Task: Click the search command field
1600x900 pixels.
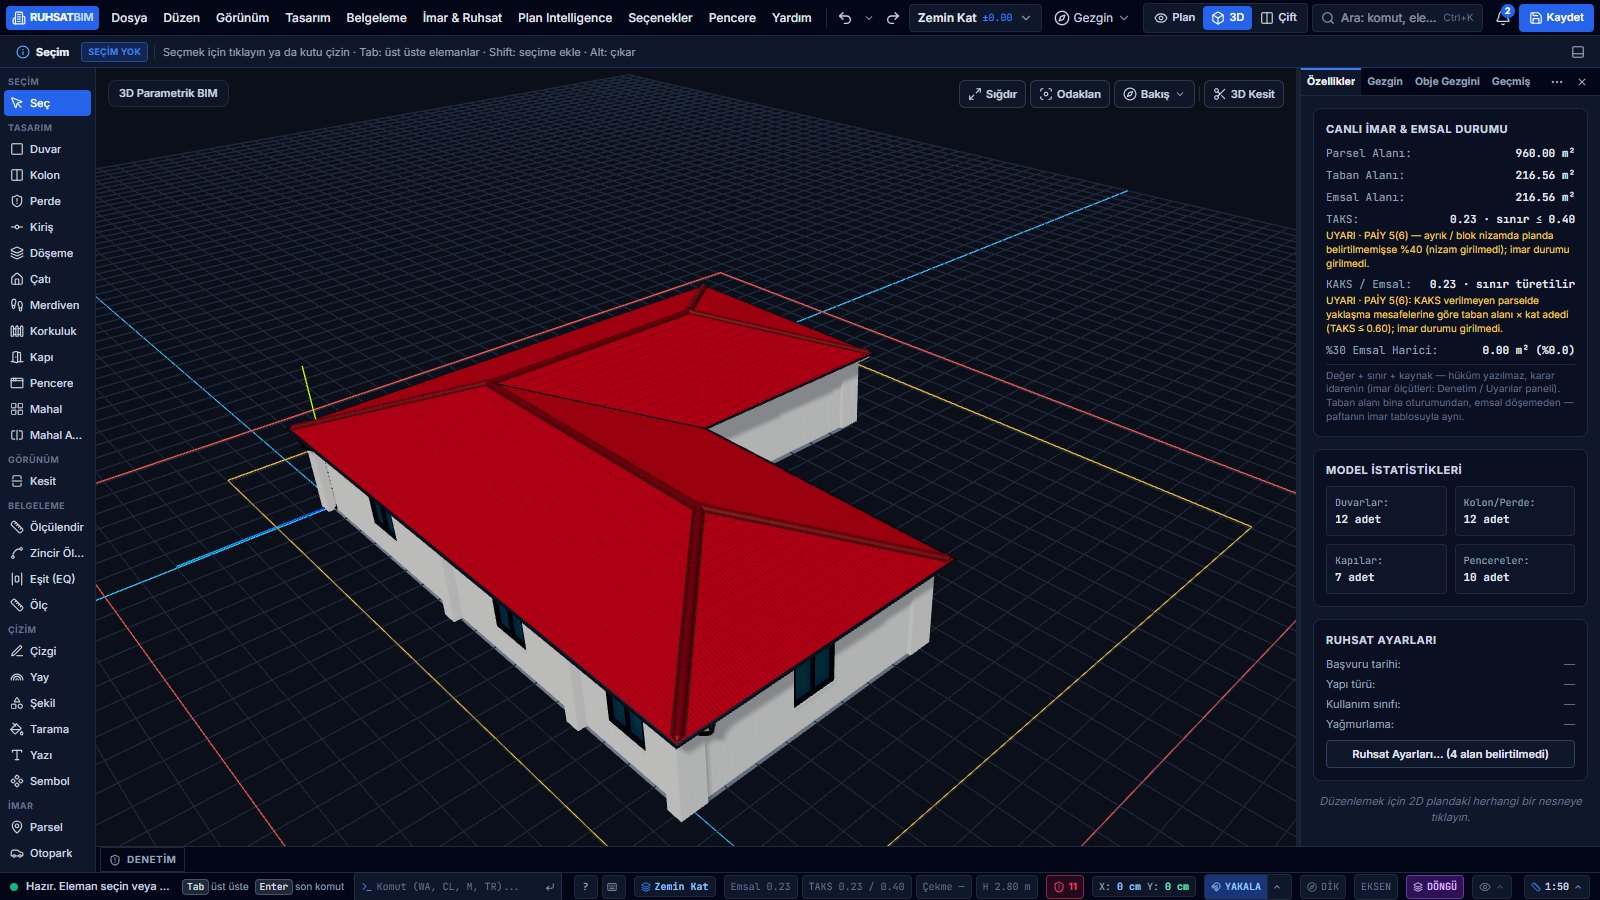Action: coord(1397,18)
